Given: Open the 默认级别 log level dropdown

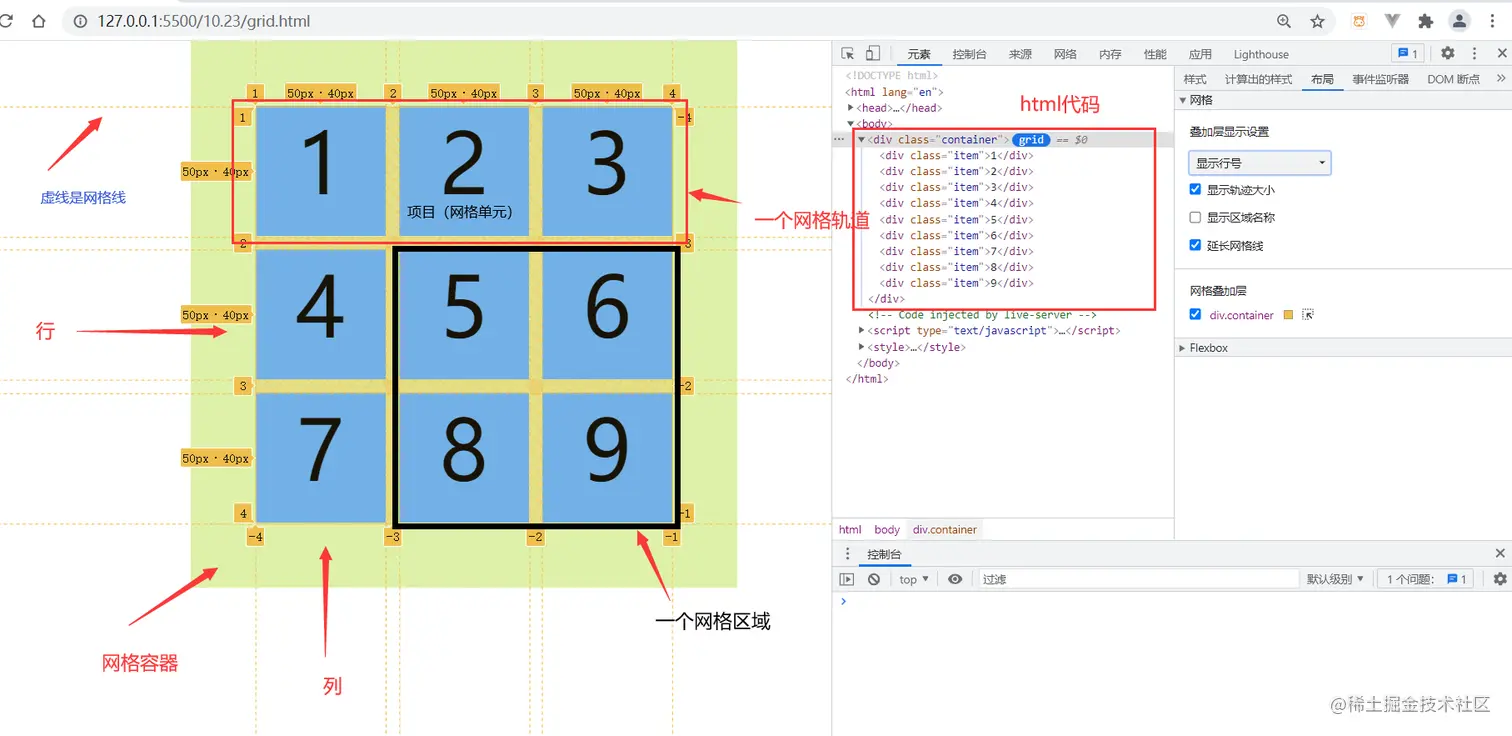Looking at the screenshot, I should coord(1335,579).
